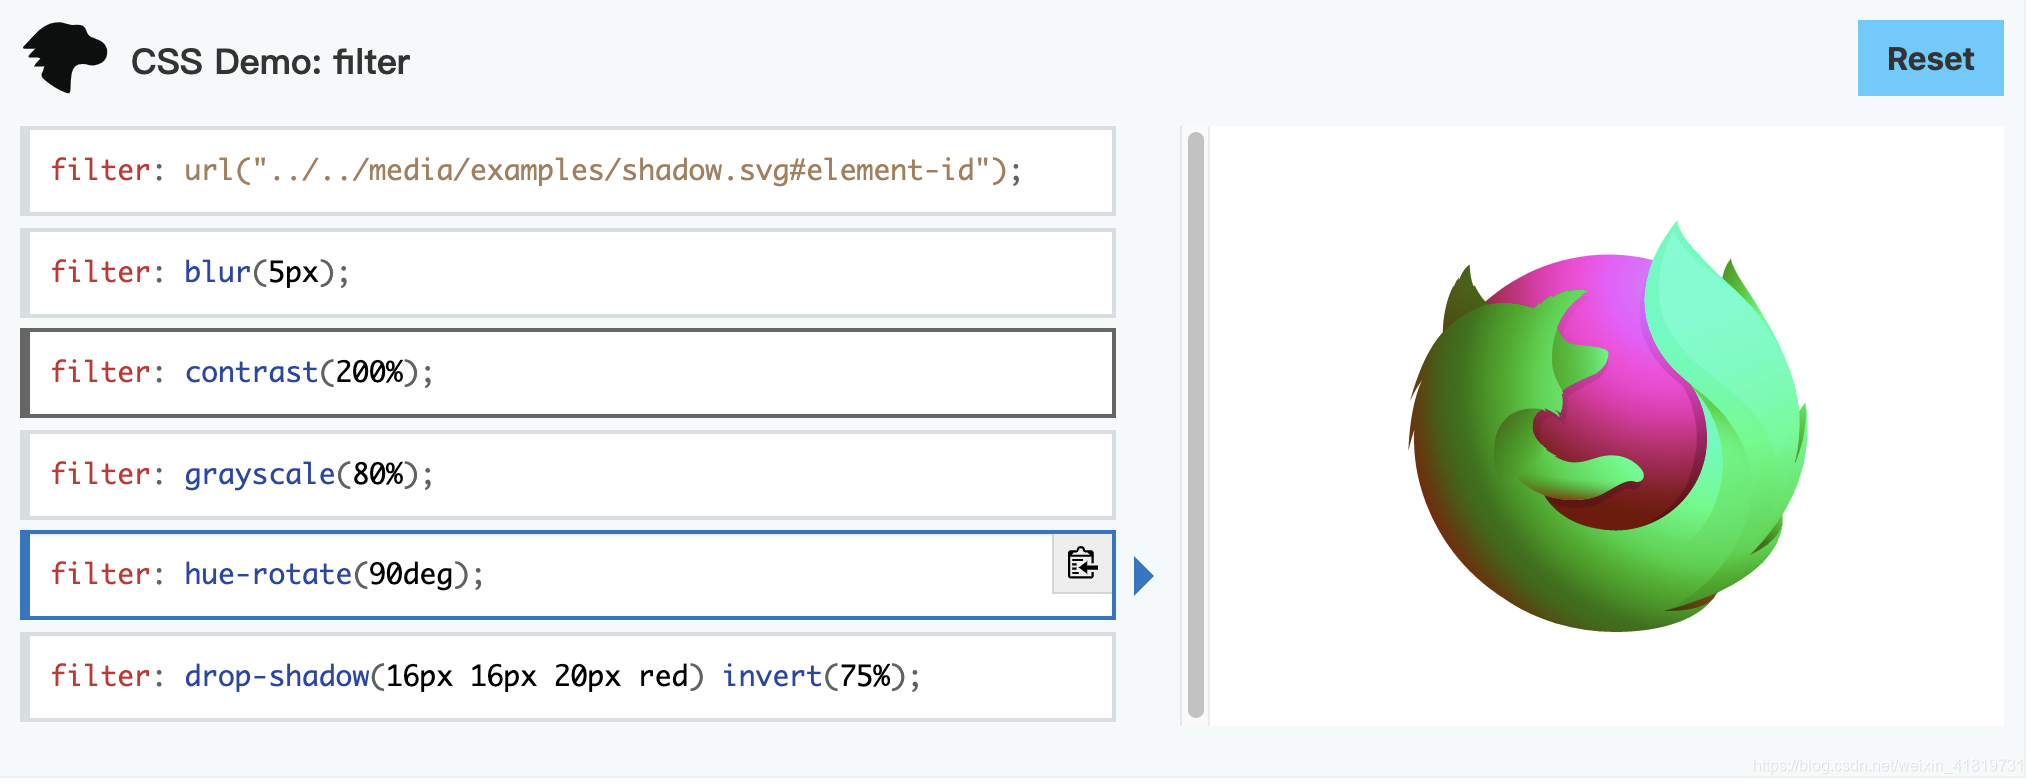The image size is (2032, 784).
Task: Copy hue-rotate code with clipboard icon
Action: click(1083, 565)
